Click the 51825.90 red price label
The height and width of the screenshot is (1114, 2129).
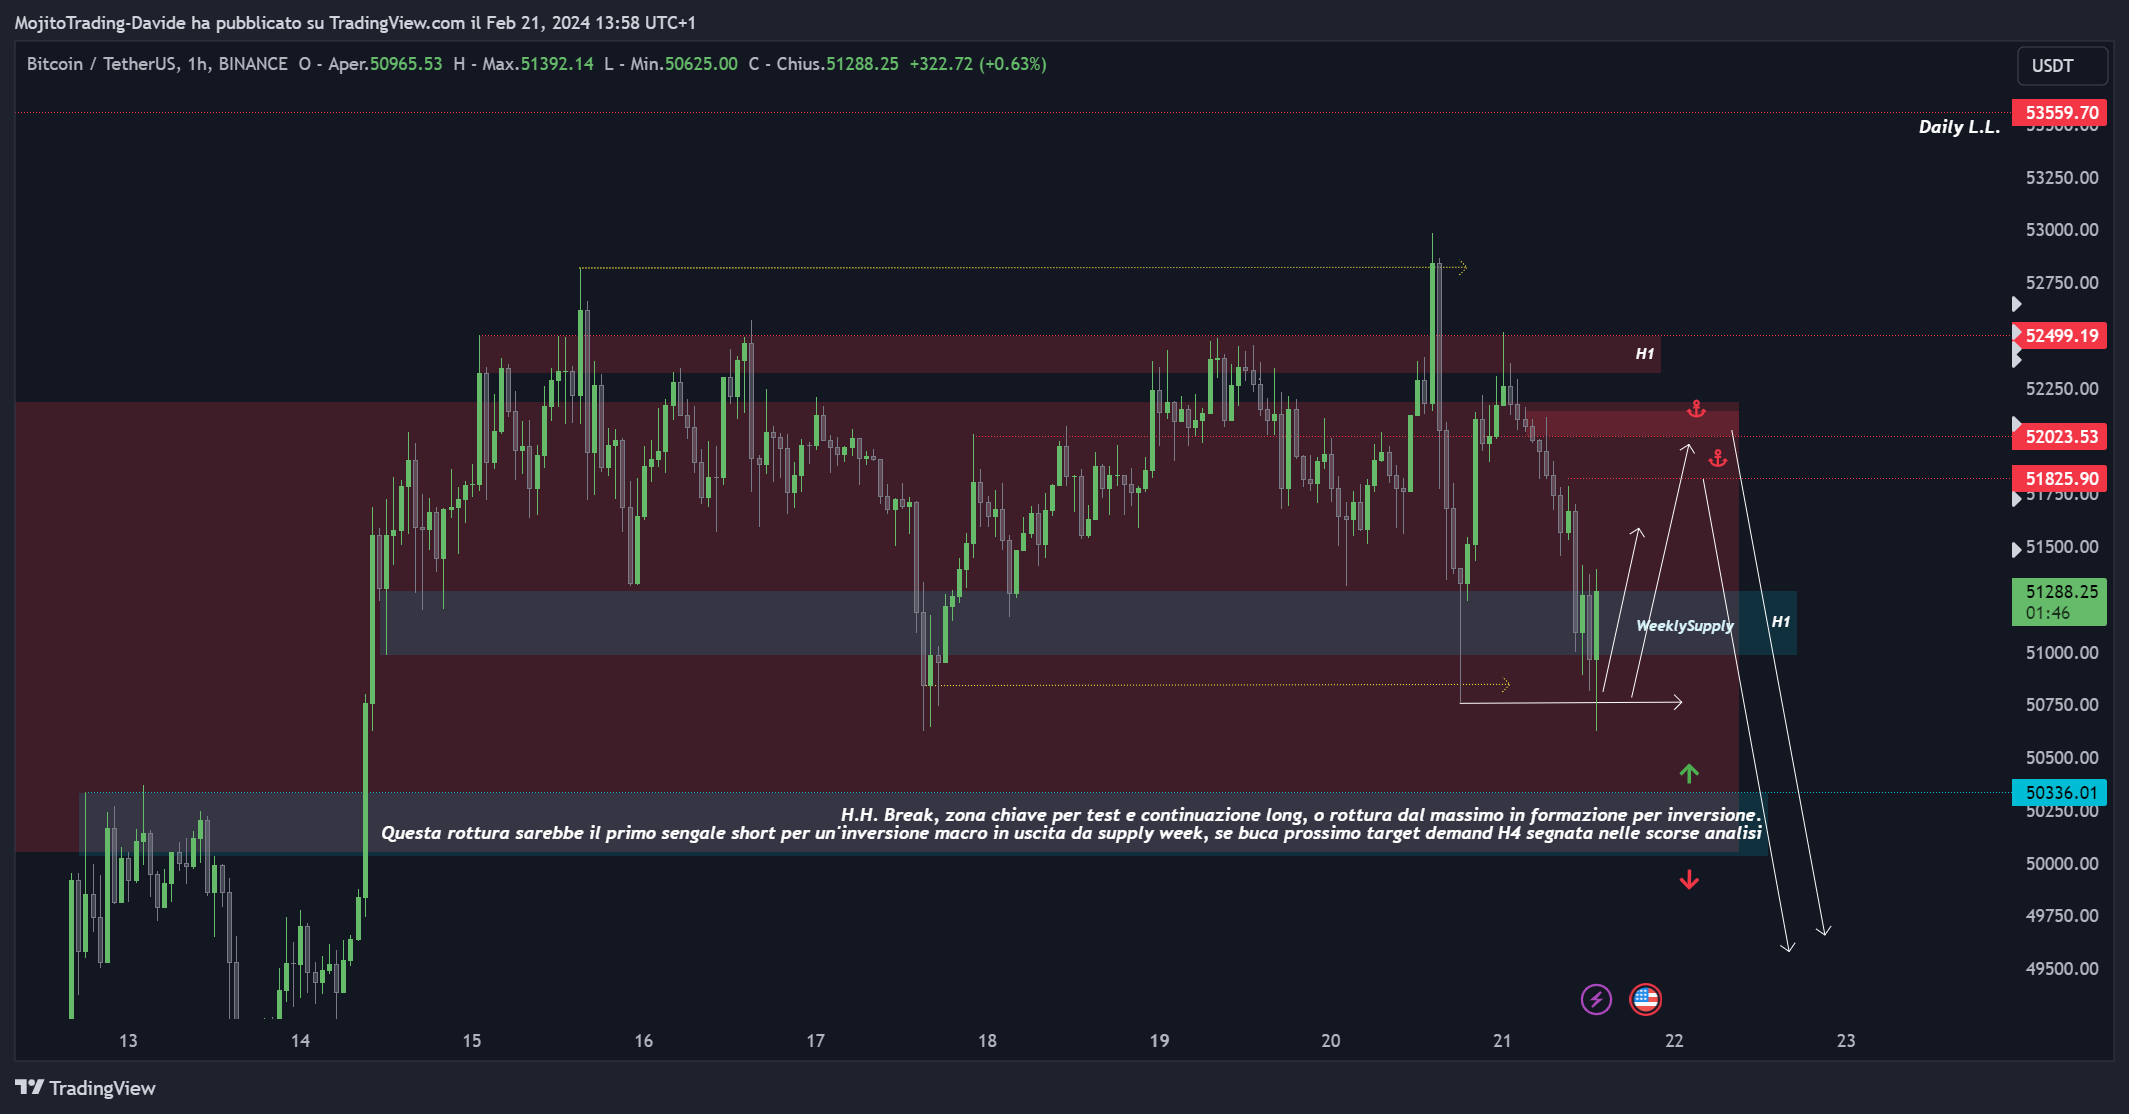click(x=2059, y=479)
